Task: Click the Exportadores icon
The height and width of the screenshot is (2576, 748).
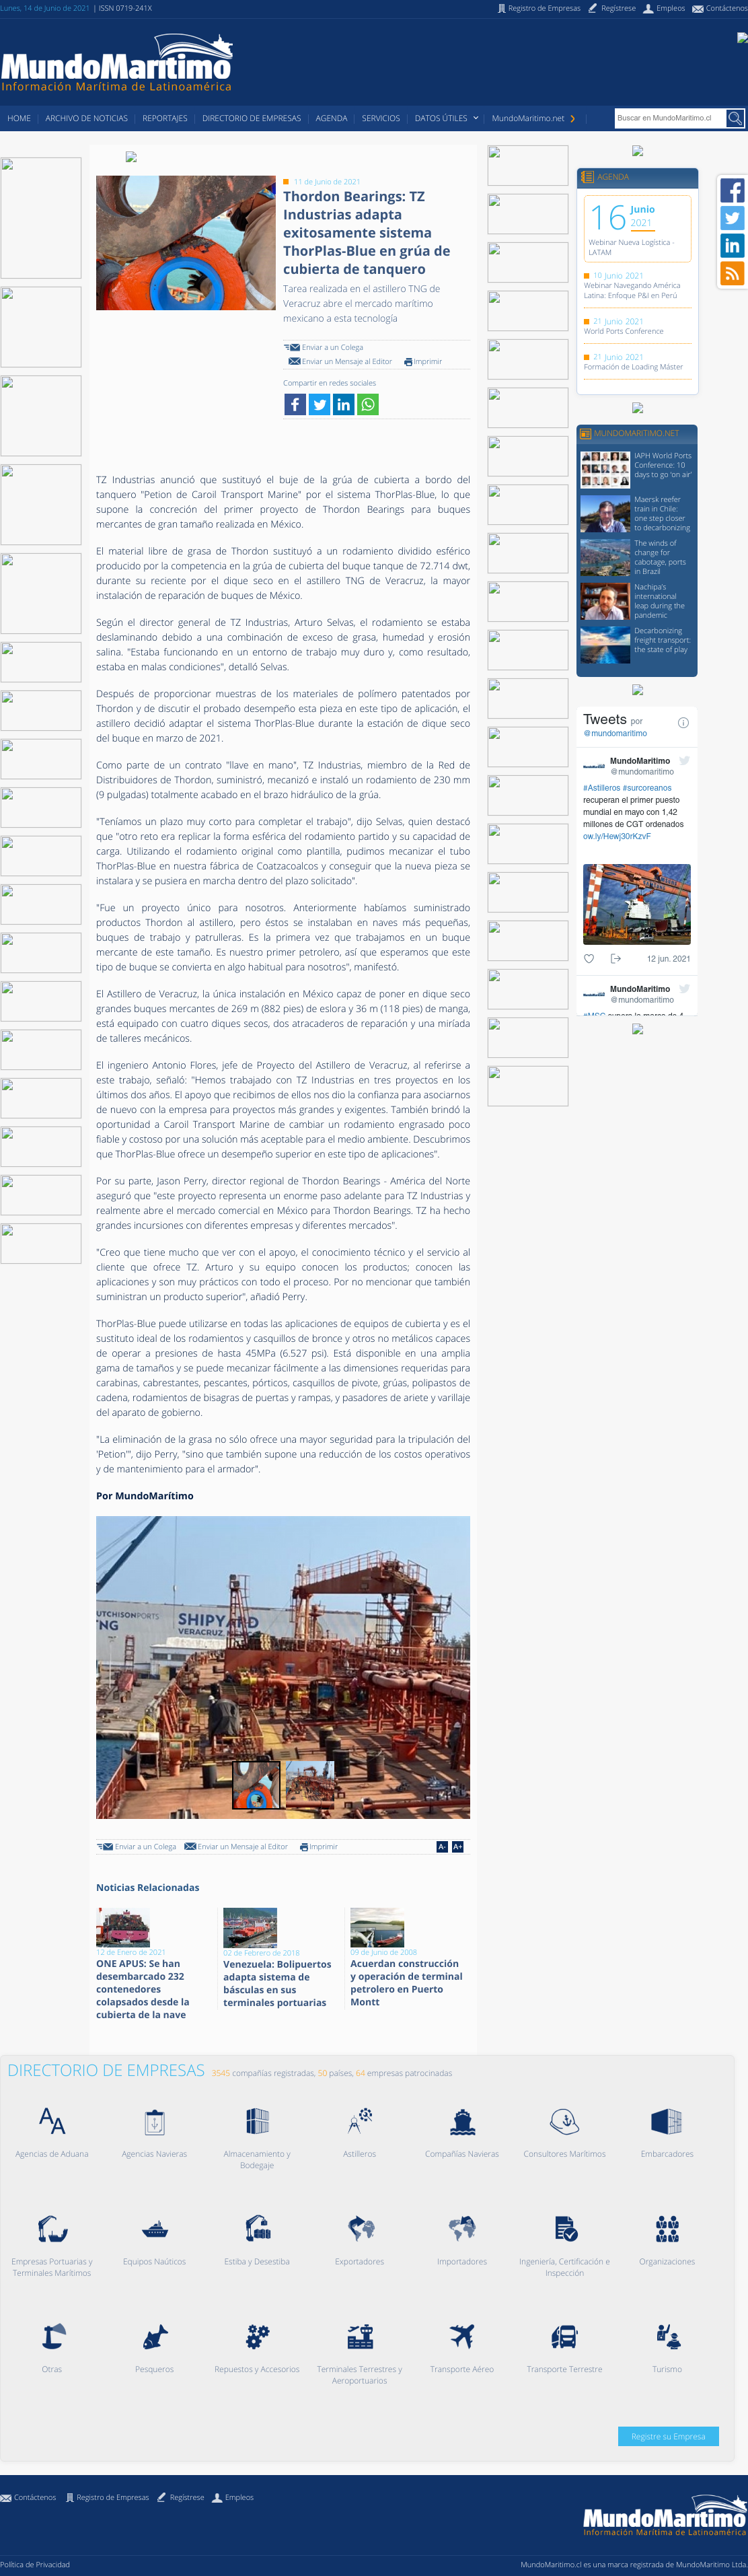Action: click(360, 2228)
